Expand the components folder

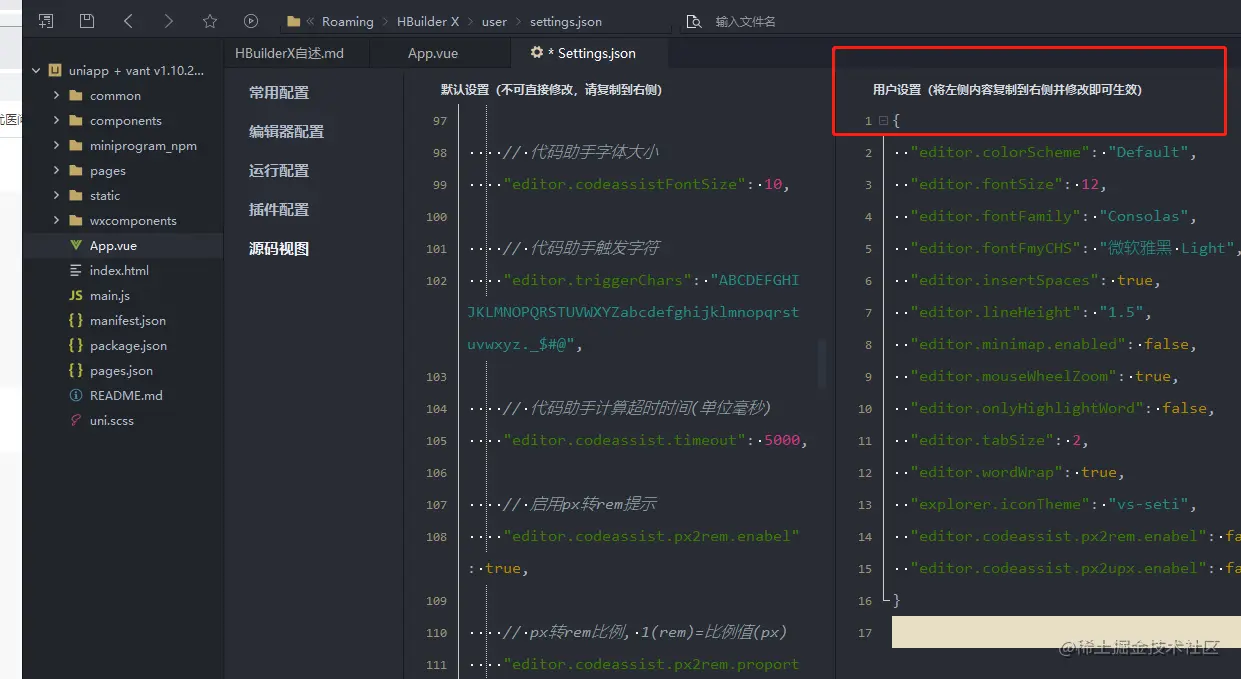coord(56,121)
